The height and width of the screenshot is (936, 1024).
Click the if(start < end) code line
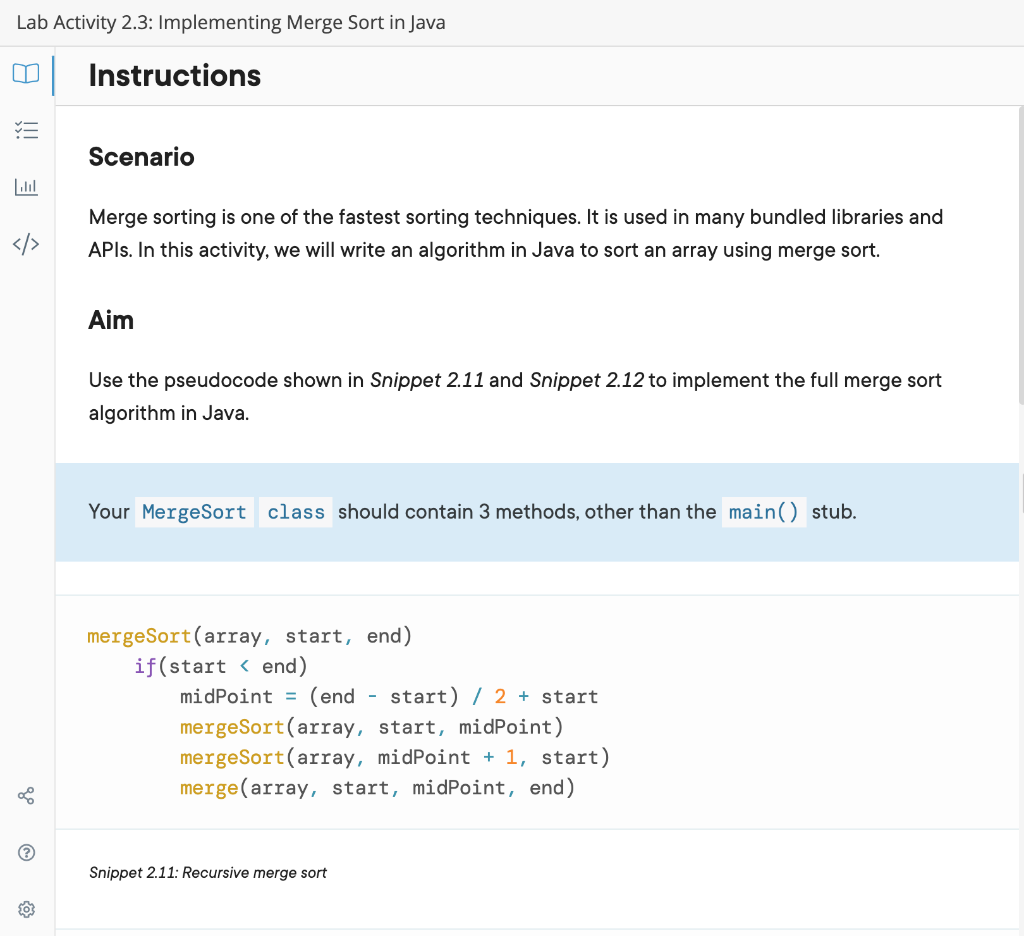click(x=220, y=666)
